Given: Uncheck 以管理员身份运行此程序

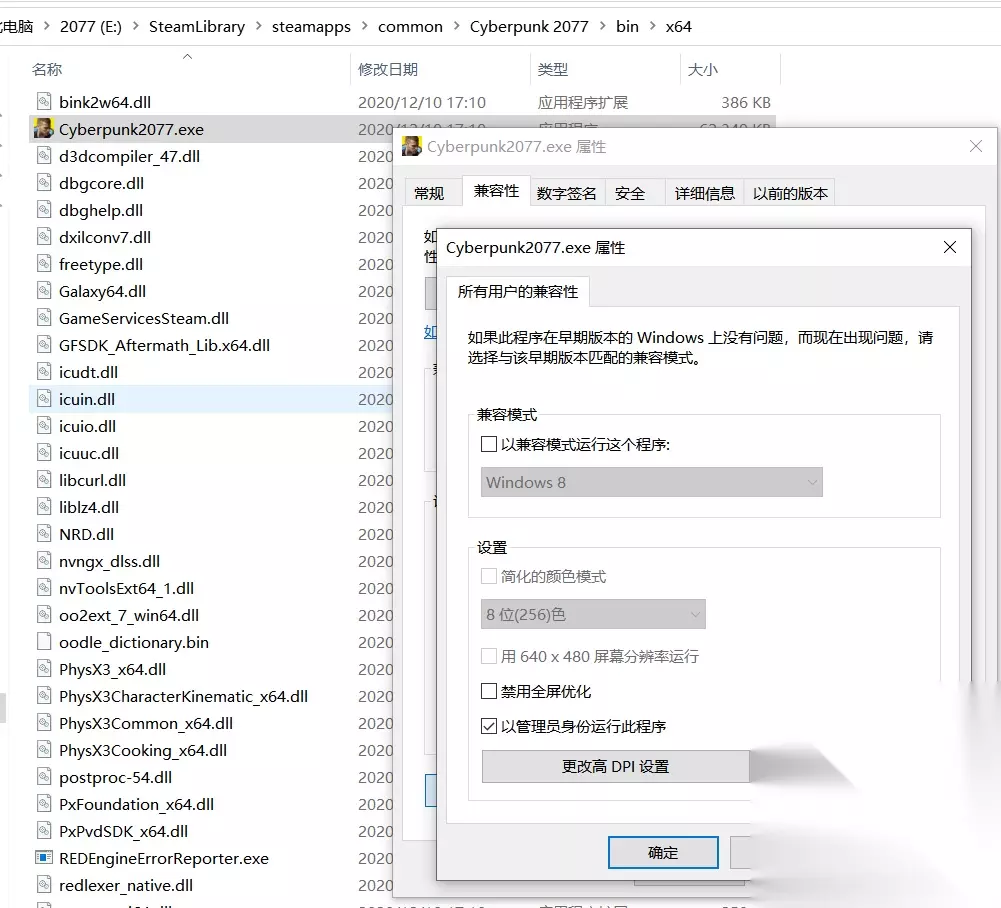Looking at the screenshot, I should [488, 726].
